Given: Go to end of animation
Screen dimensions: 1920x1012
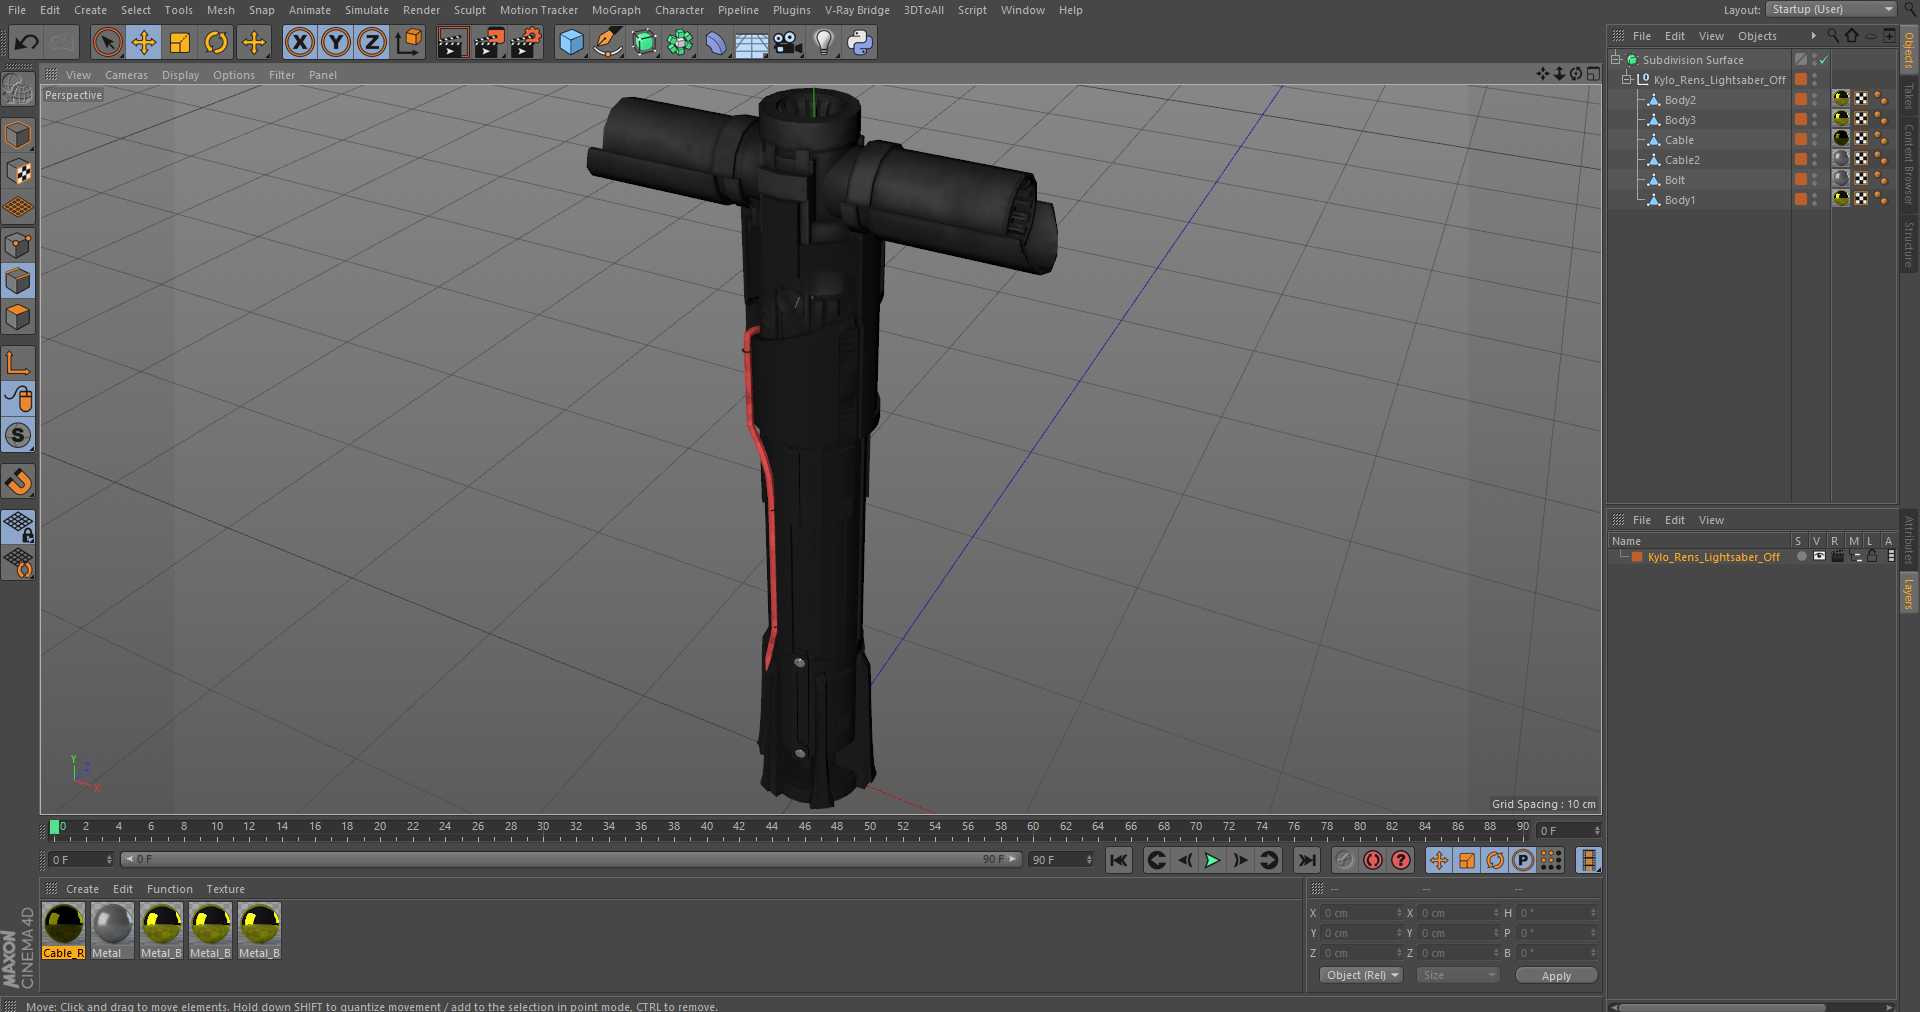Looking at the screenshot, I should (x=1307, y=860).
